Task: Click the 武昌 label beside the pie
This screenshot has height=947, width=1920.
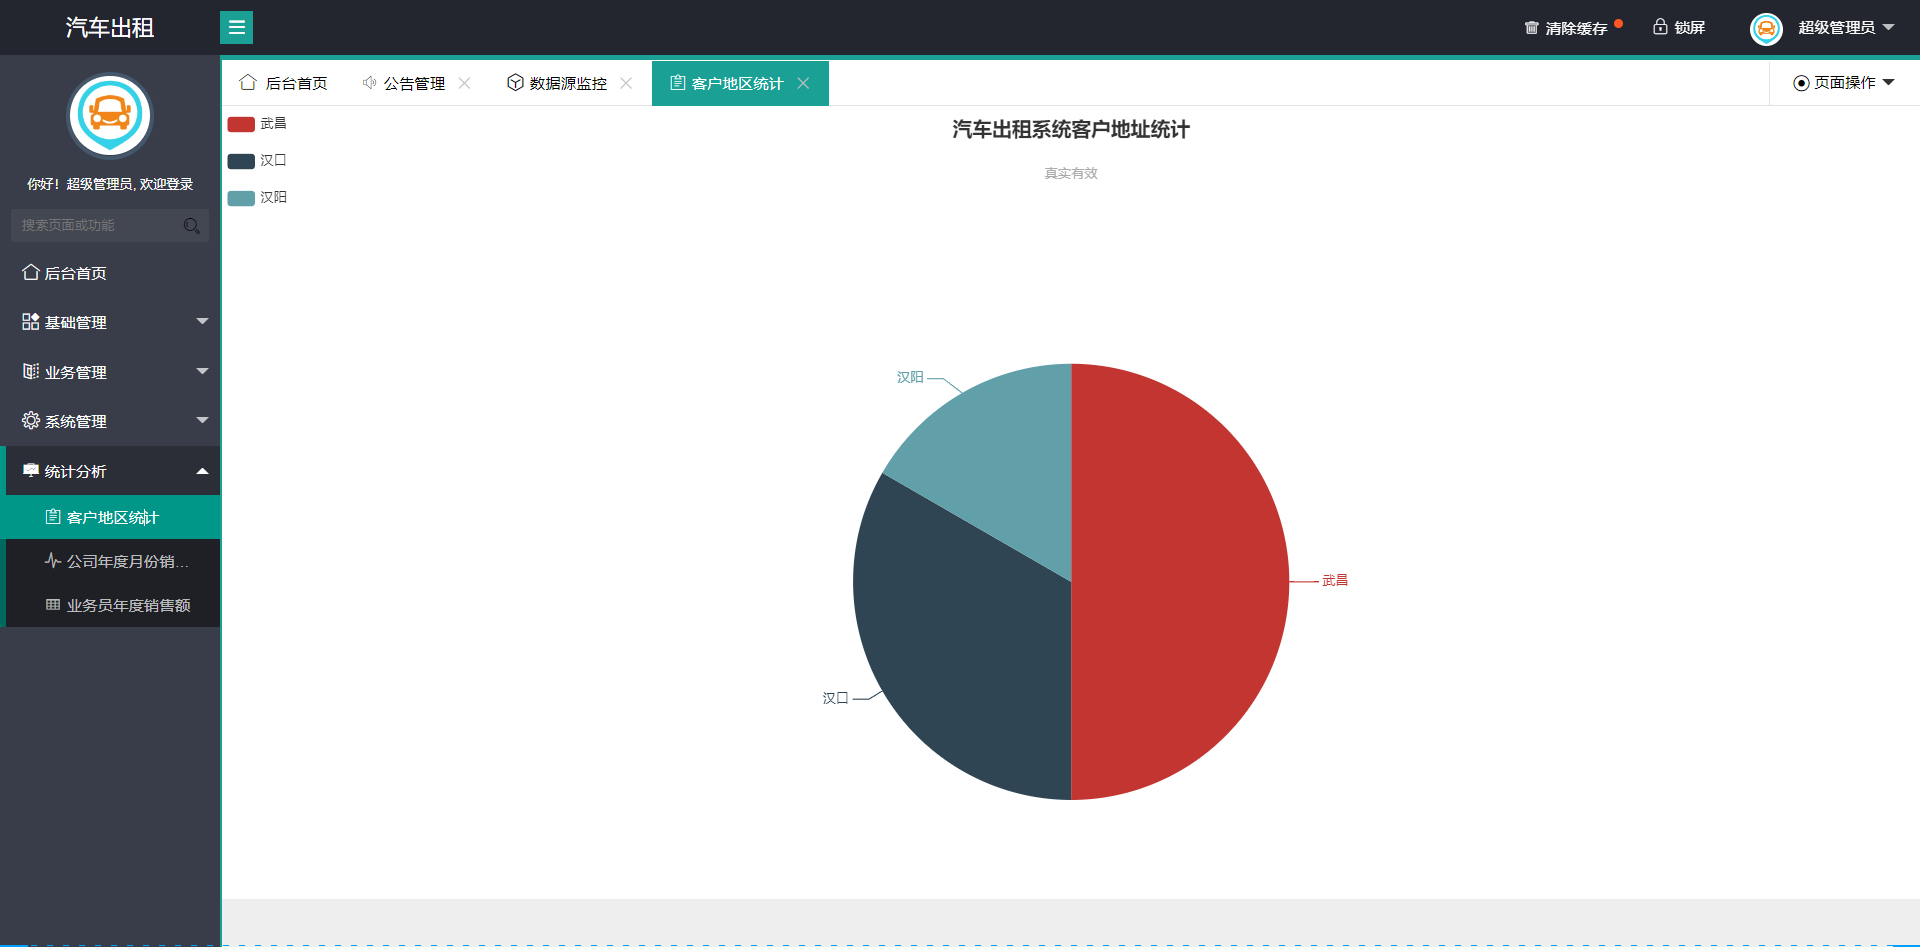Action: [1335, 580]
